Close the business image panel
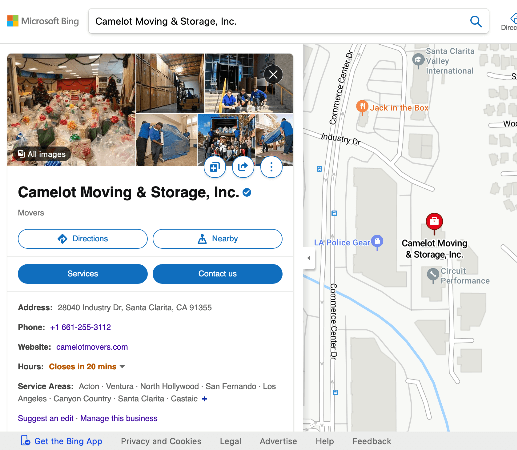The height and width of the screenshot is (450, 517). tap(273, 74)
